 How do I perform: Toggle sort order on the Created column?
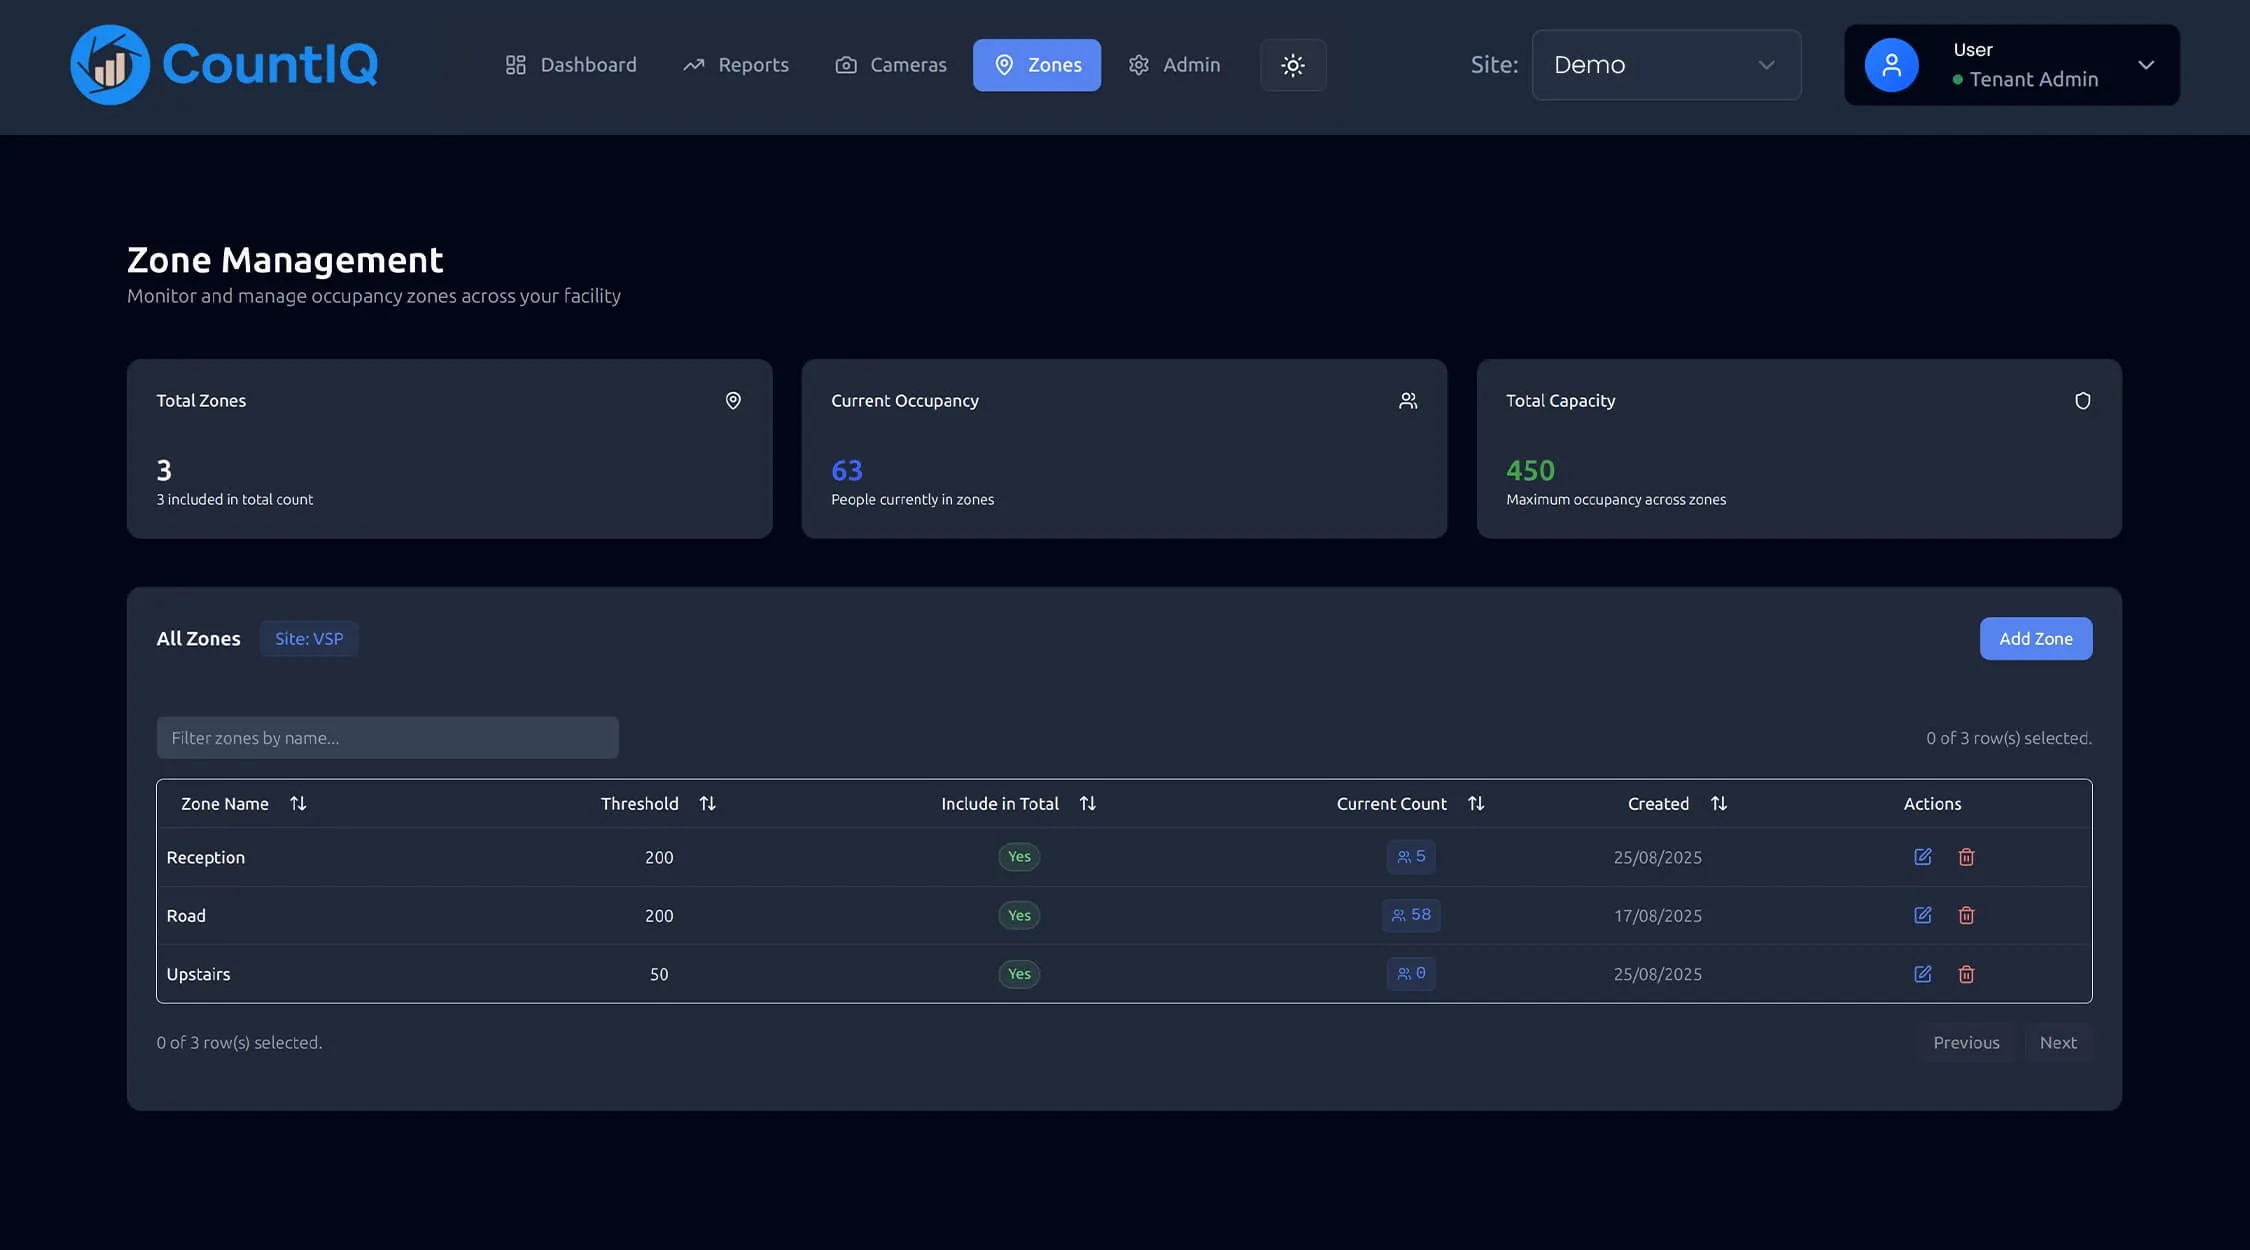(x=1719, y=803)
